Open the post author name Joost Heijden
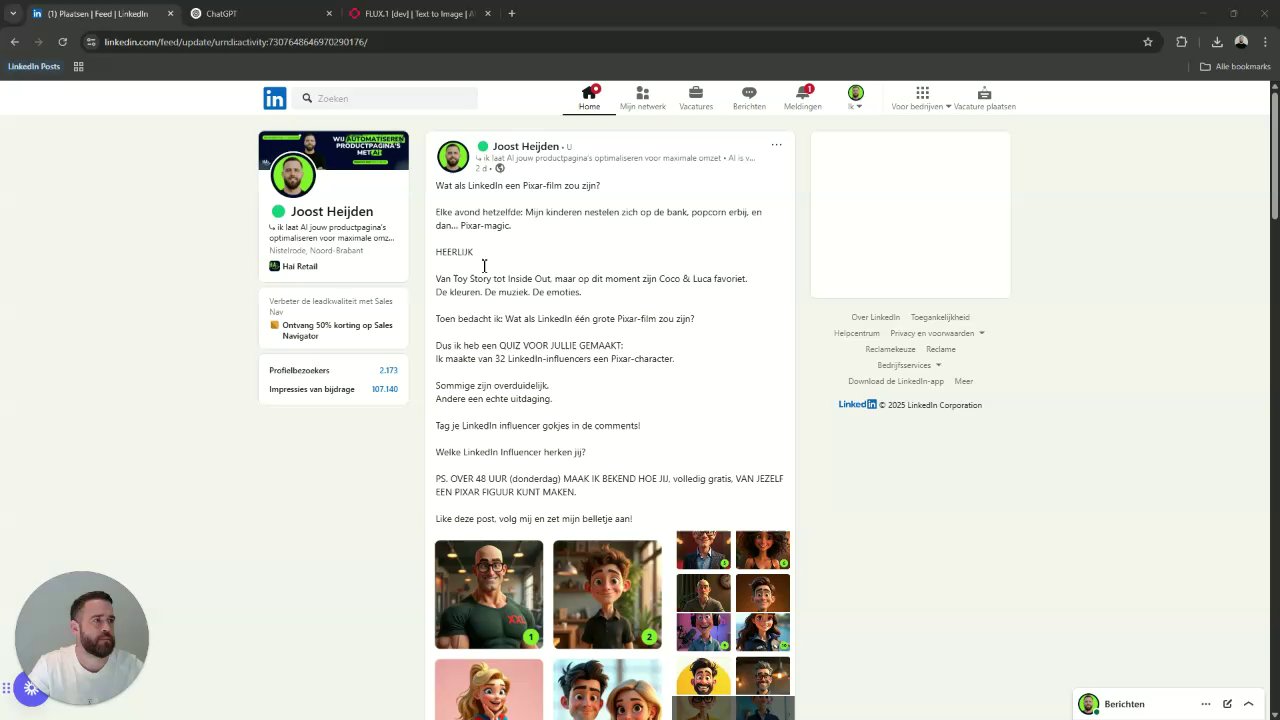The height and width of the screenshot is (720, 1280). [525, 146]
